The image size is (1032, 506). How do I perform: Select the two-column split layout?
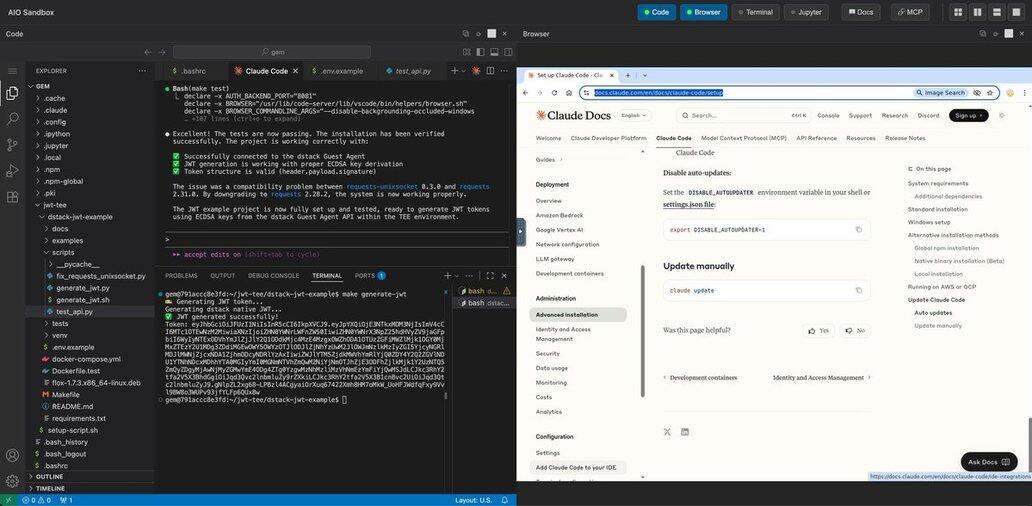977,12
